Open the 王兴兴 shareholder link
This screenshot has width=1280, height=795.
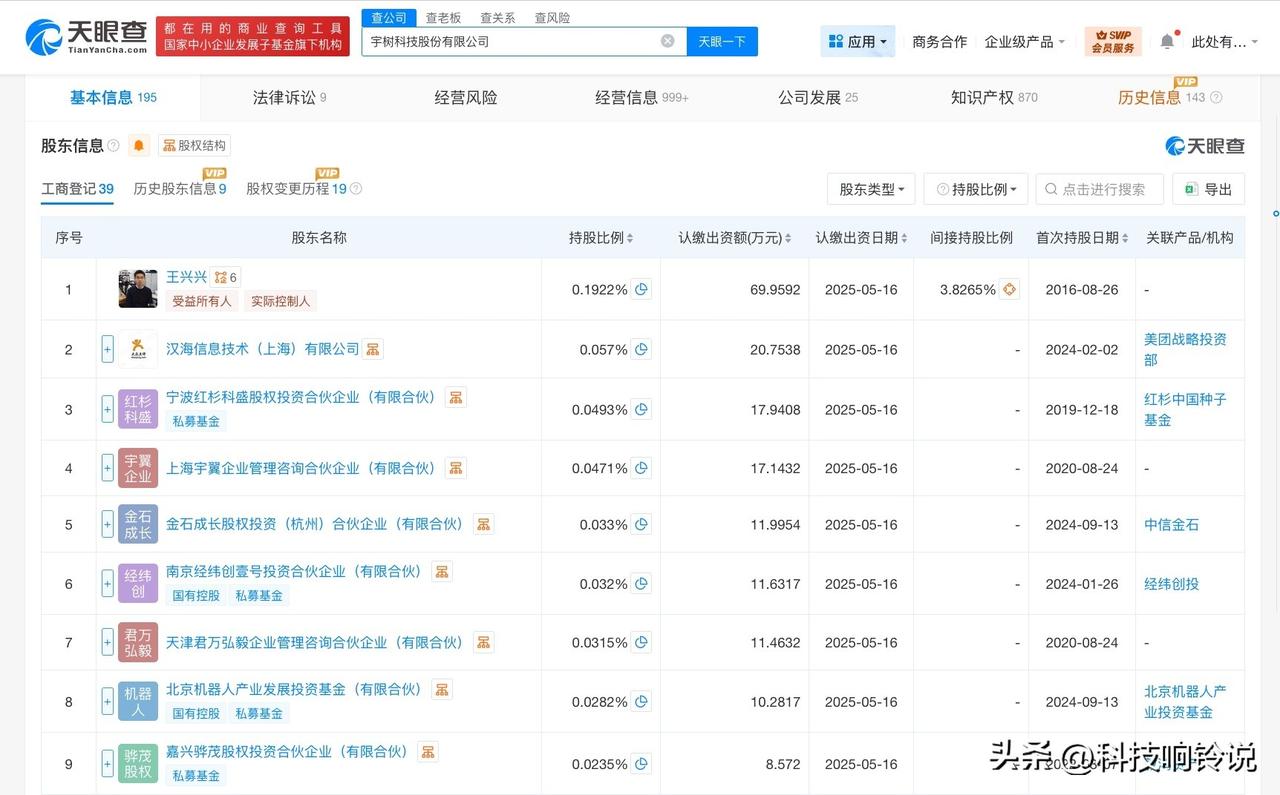click(186, 277)
